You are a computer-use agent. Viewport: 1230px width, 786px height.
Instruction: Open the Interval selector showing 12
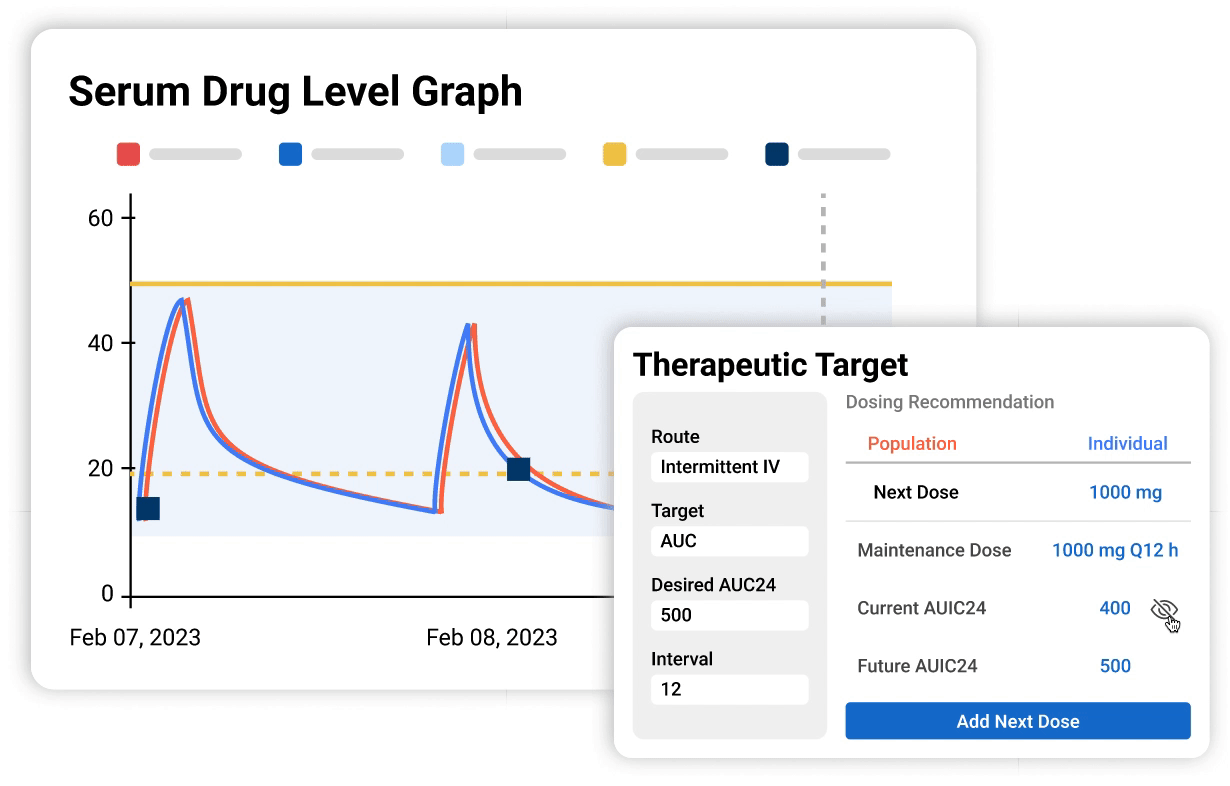coord(729,689)
